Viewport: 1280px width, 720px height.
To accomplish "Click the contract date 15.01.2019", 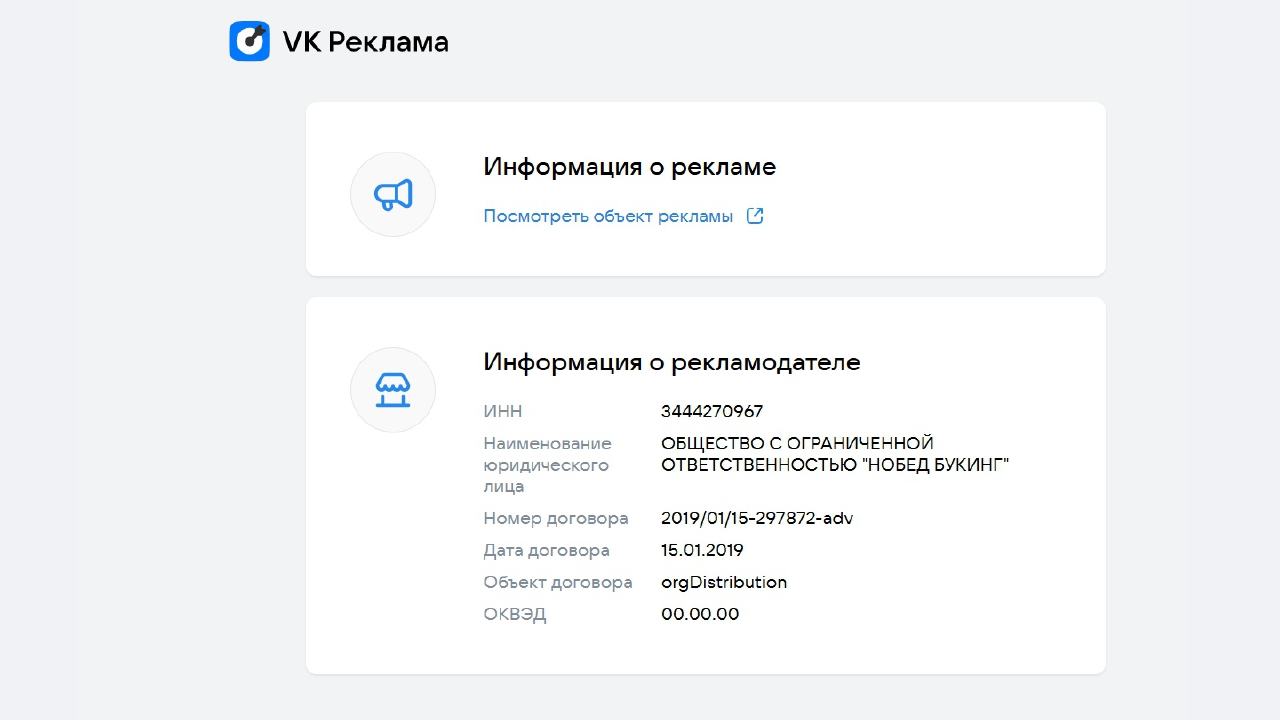I will 702,550.
